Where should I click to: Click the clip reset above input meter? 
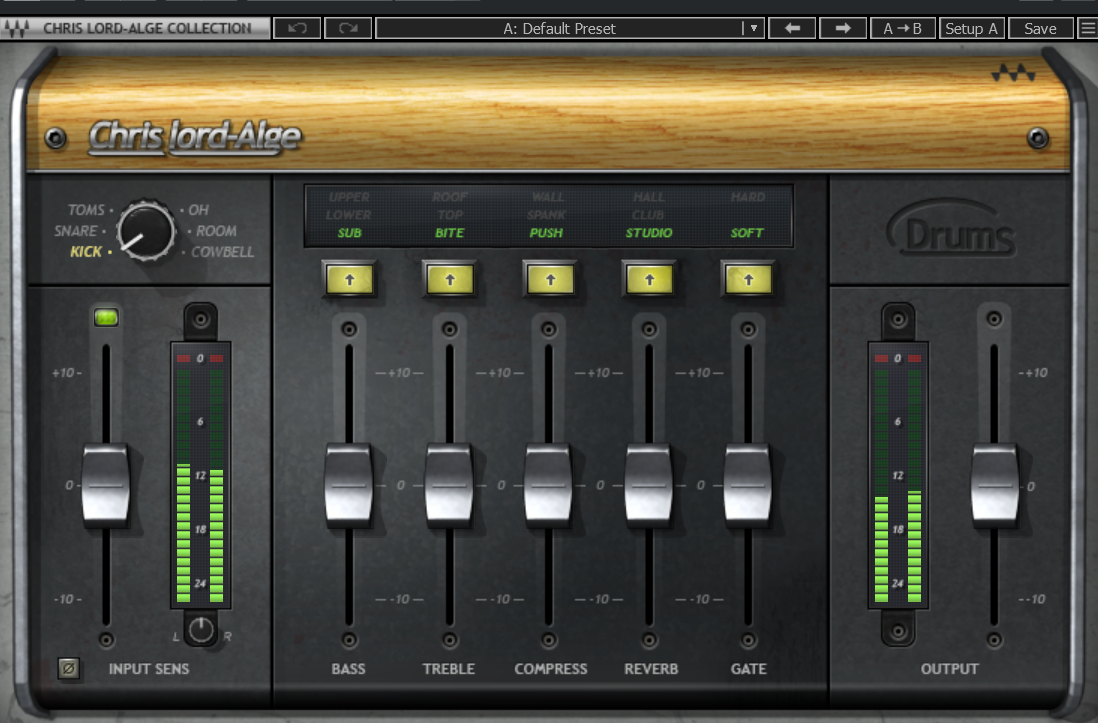201,320
